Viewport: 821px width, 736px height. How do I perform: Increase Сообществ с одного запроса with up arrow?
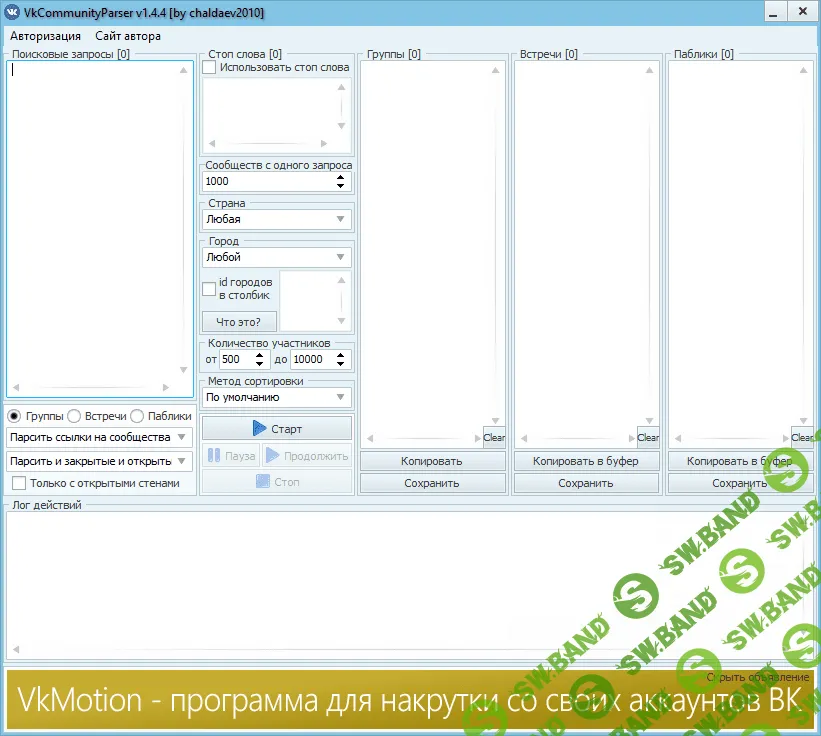[x=342, y=176]
